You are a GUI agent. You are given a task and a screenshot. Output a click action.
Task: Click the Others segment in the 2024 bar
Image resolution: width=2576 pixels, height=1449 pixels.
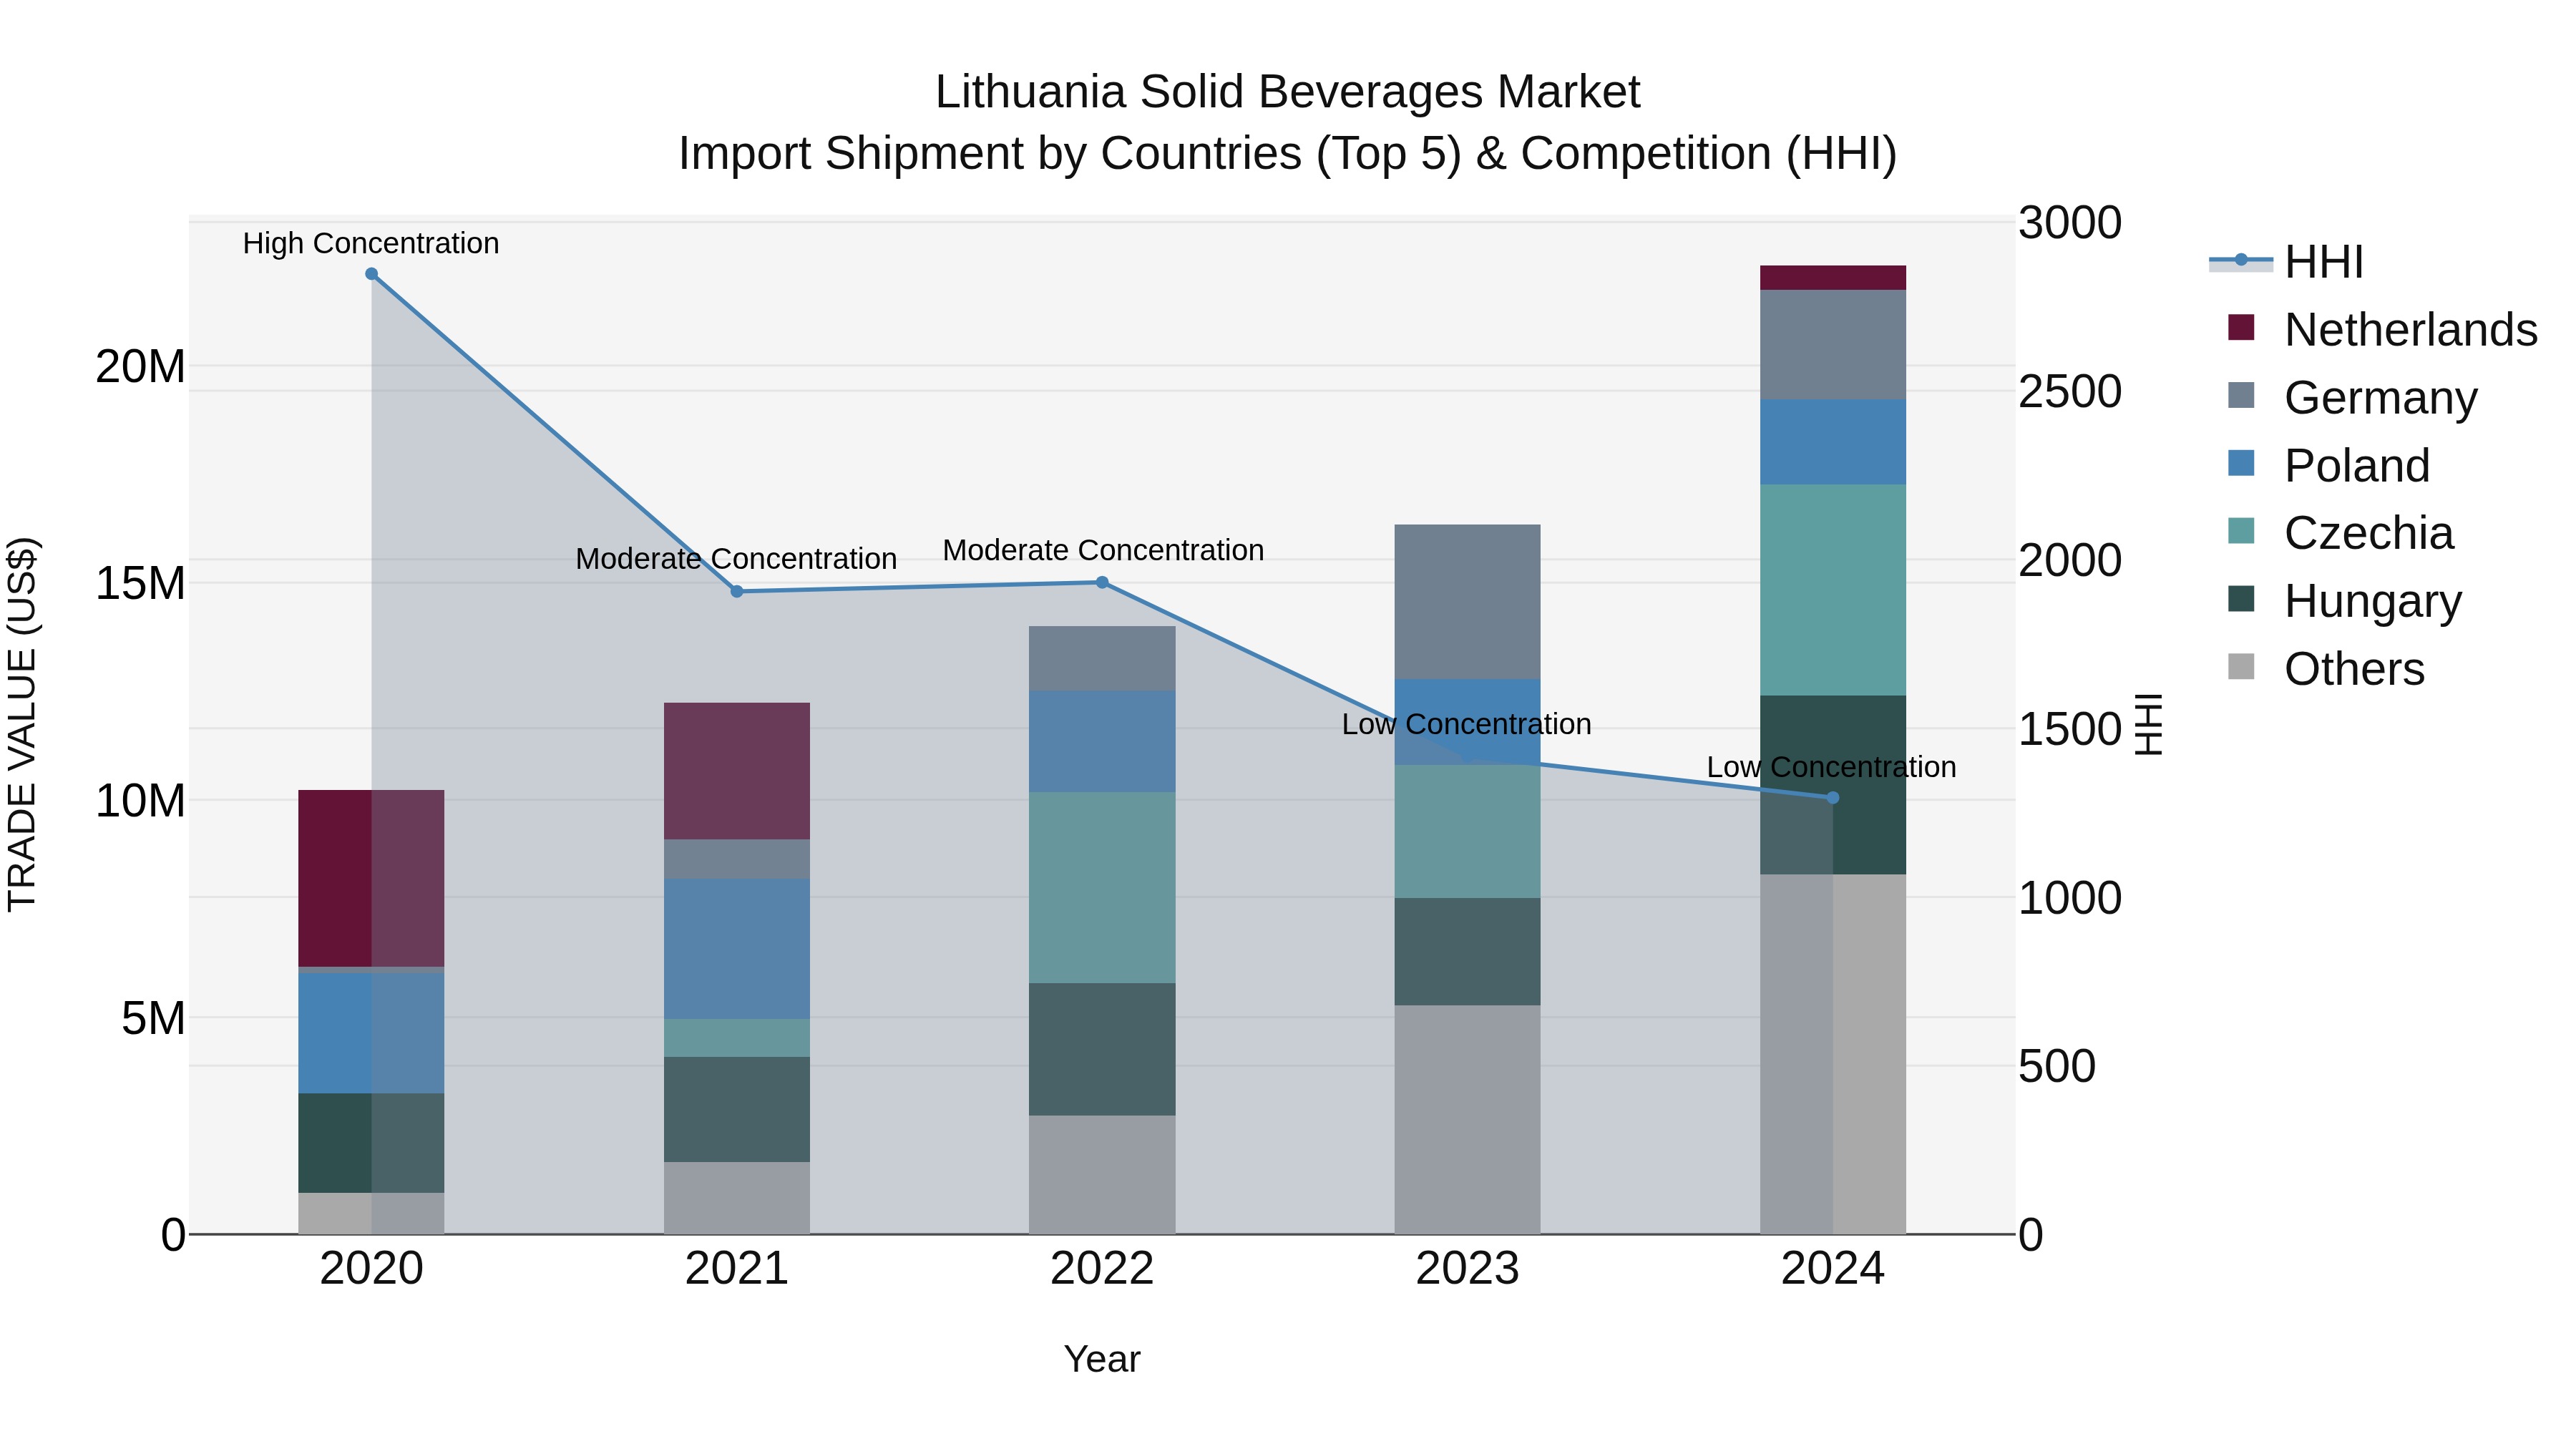(x=1833, y=1054)
